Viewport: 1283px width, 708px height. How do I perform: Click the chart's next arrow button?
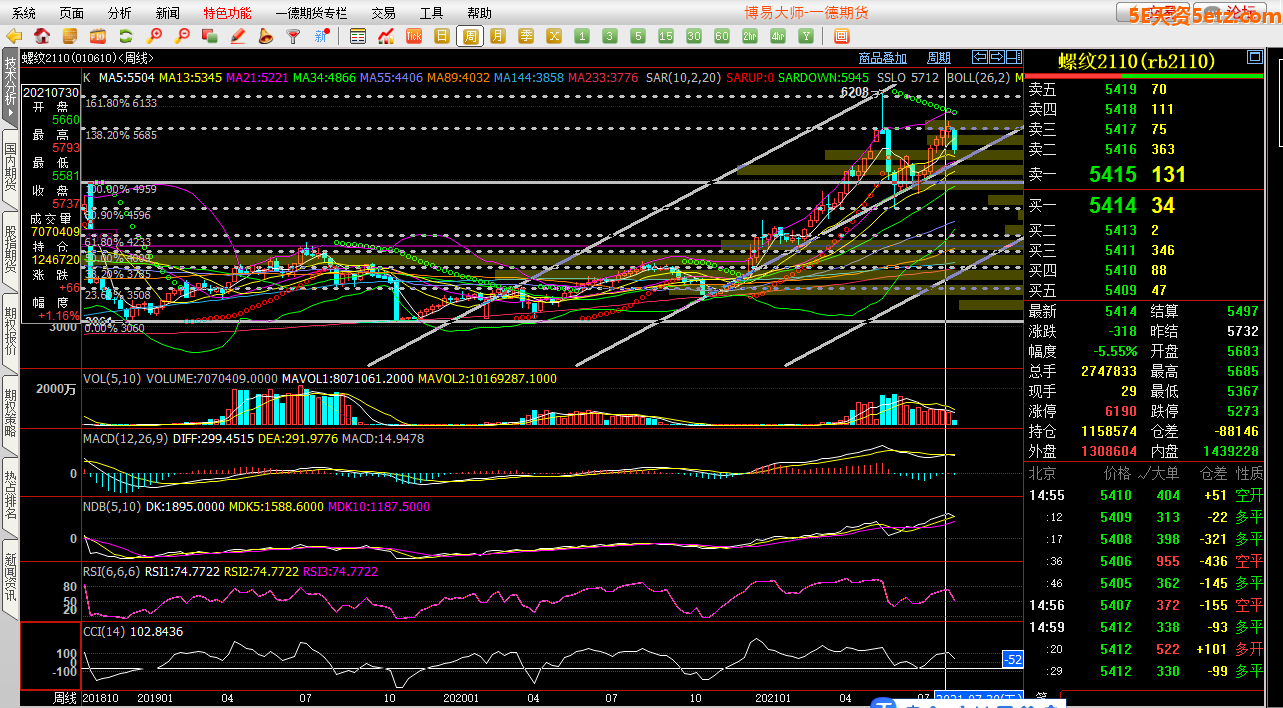point(997,57)
